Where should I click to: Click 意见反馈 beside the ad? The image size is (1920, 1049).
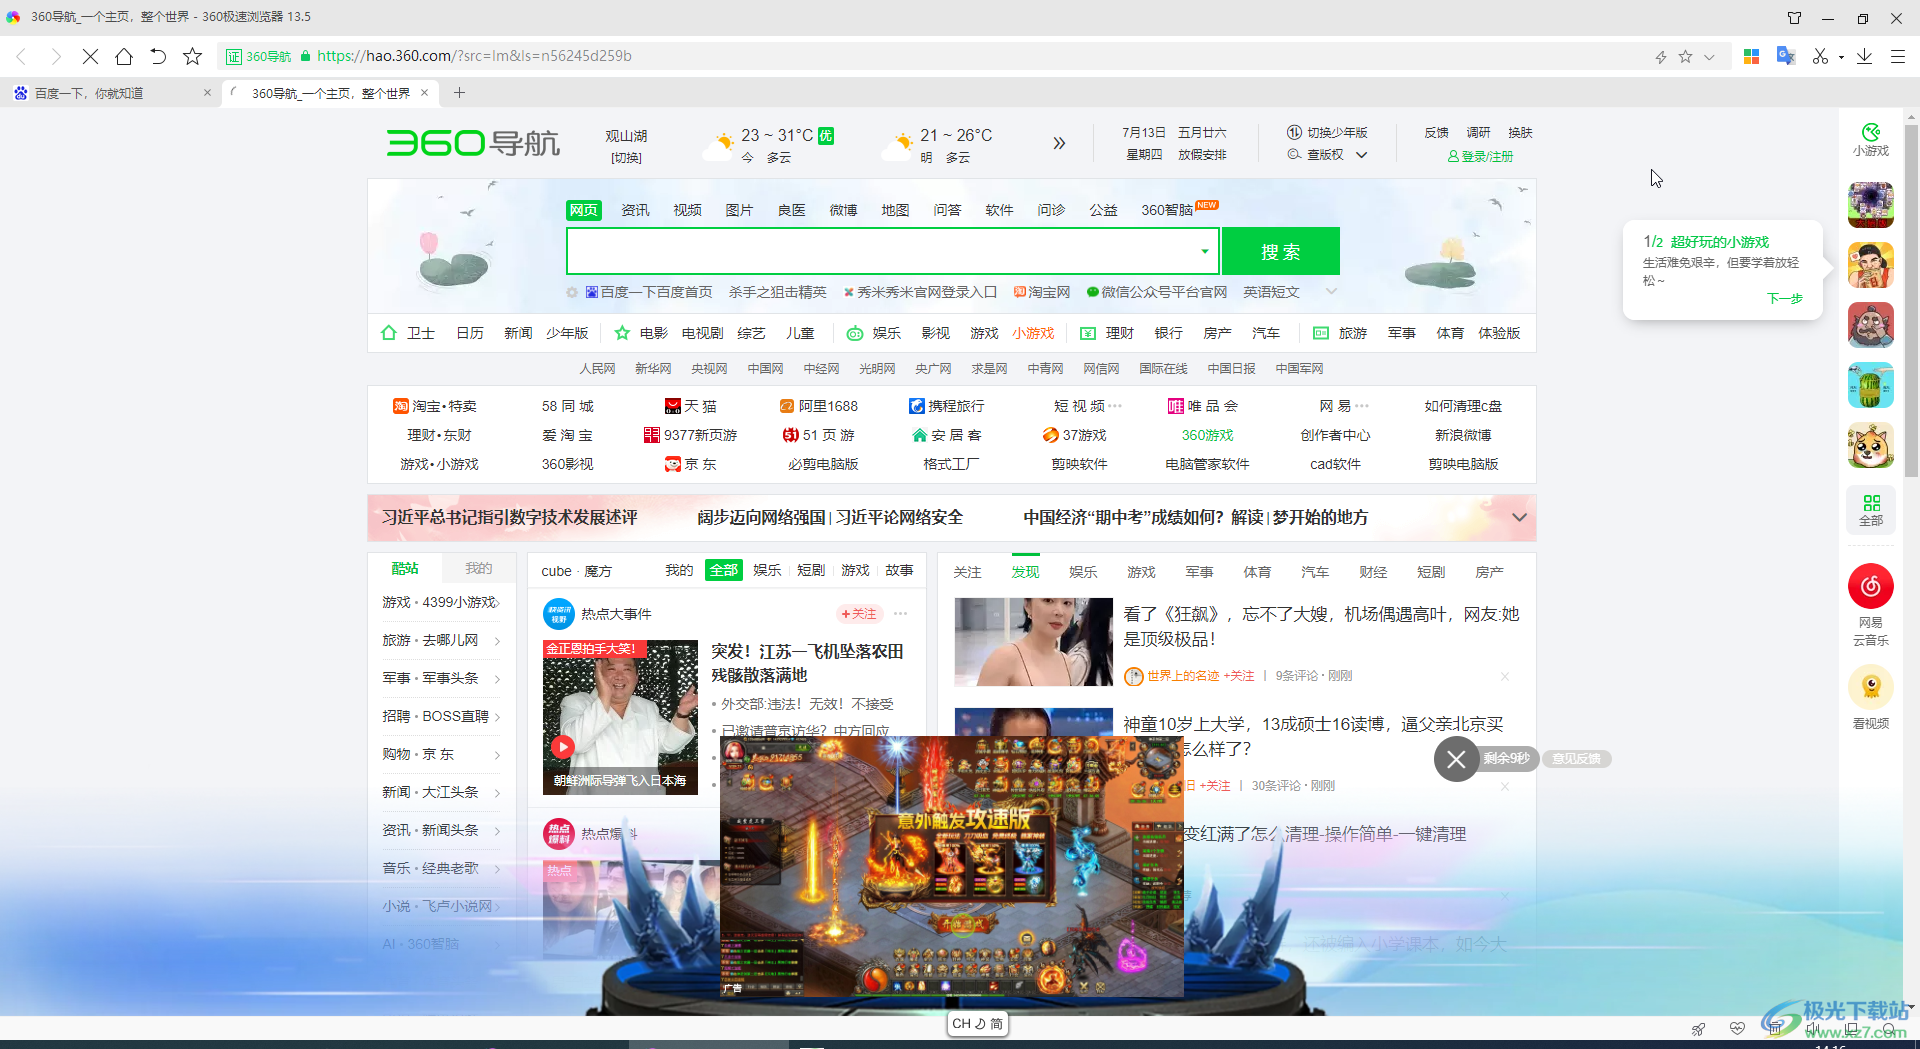tap(1576, 759)
